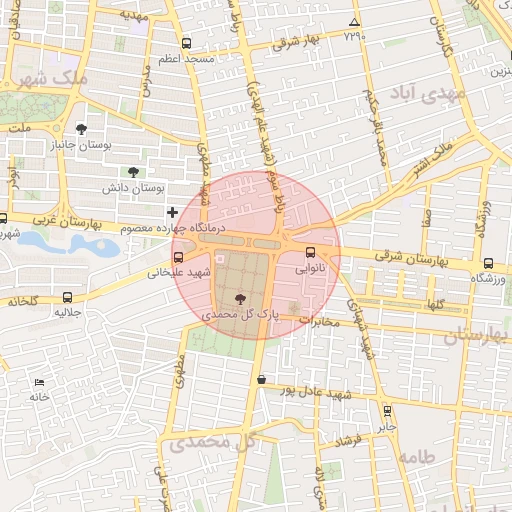
Task: Select the mountain peak marker labeled ۷۲۹۰
Action: 354,22
